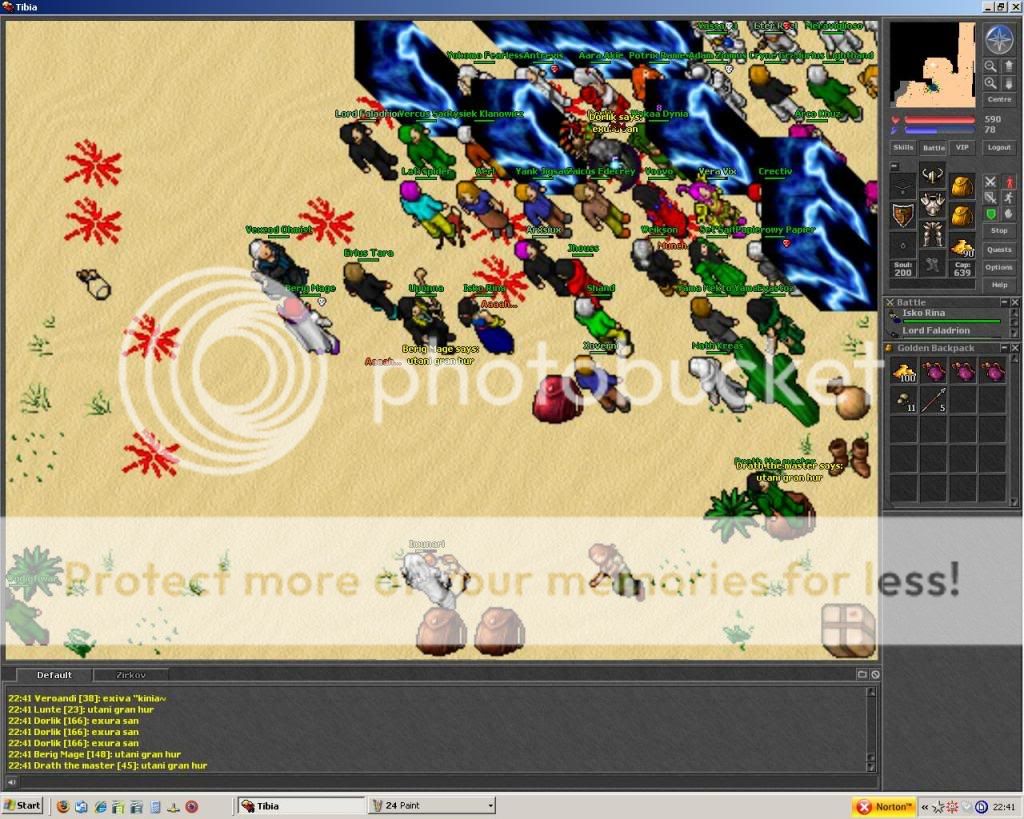Minimize the Golden Backpack panel

(x=1004, y=348)
